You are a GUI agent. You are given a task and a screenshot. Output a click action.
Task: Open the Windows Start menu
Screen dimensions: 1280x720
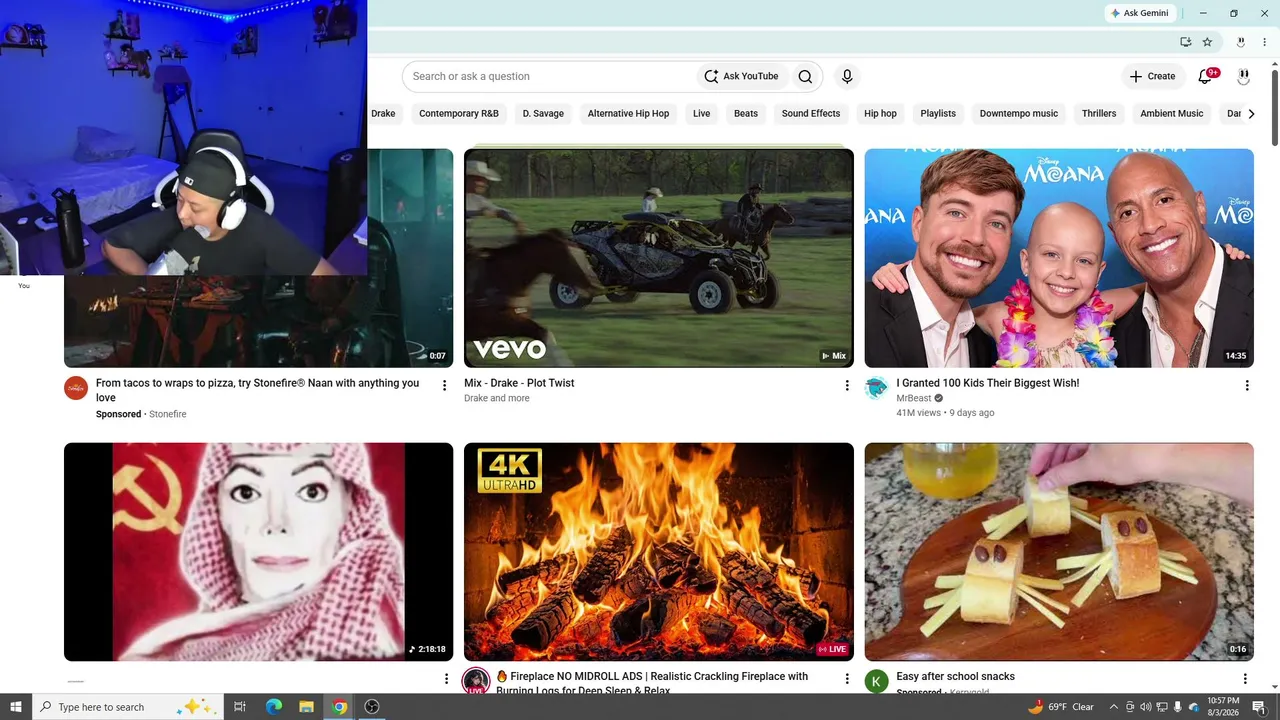click(x=16, y=707)
